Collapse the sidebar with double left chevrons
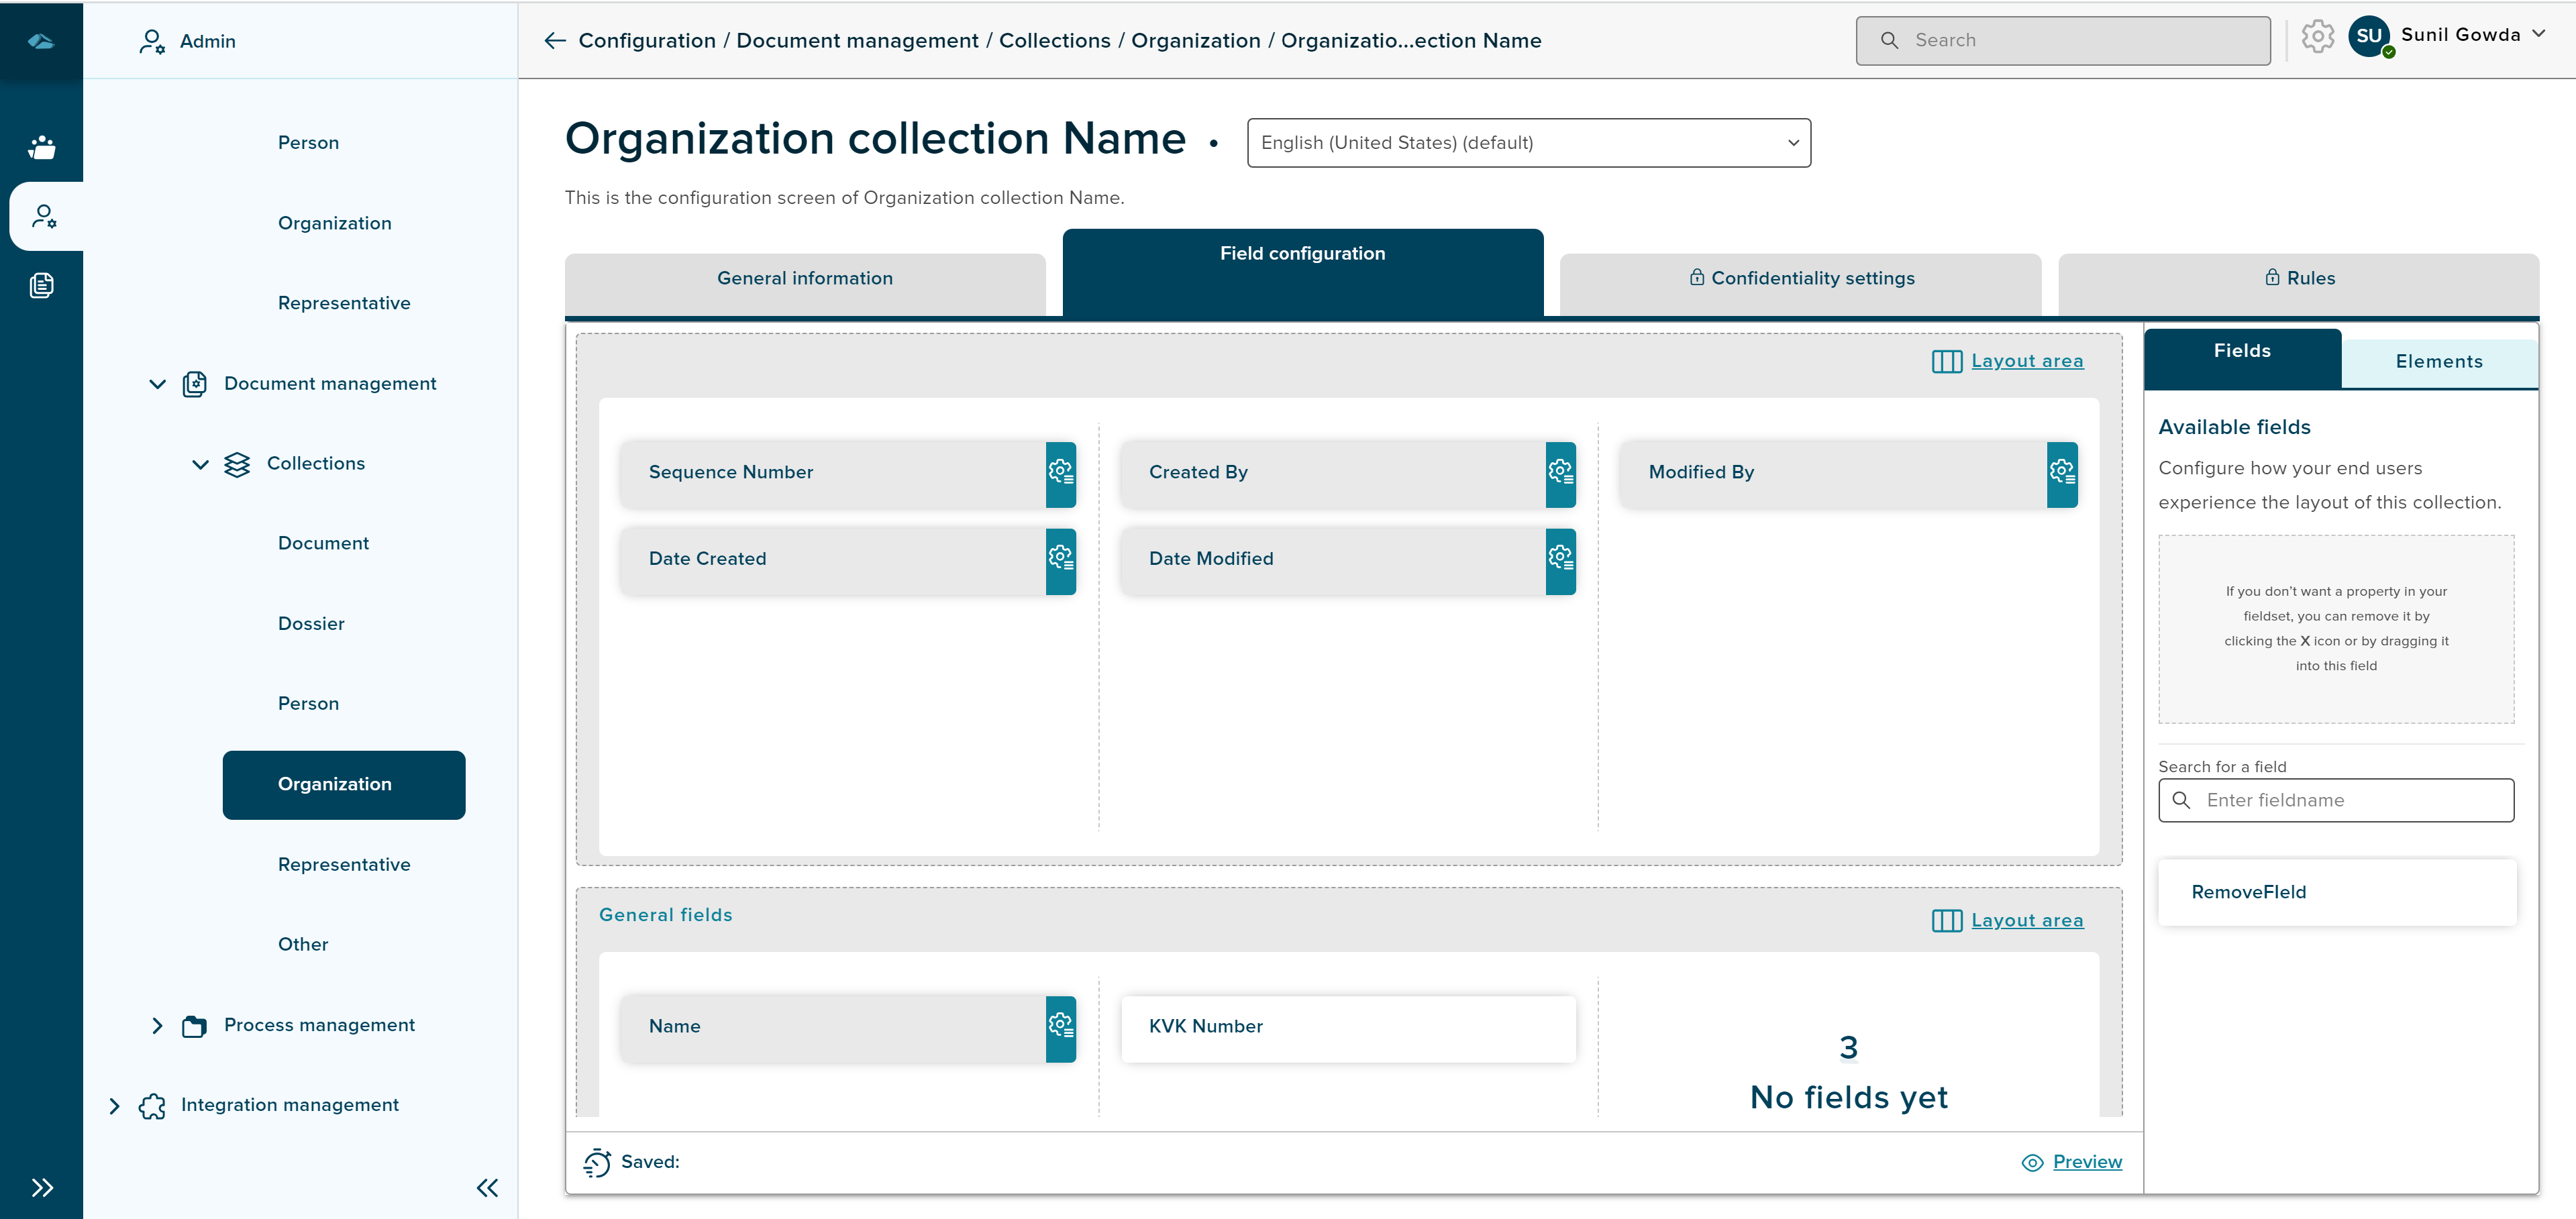 (x=487, y=1188)
